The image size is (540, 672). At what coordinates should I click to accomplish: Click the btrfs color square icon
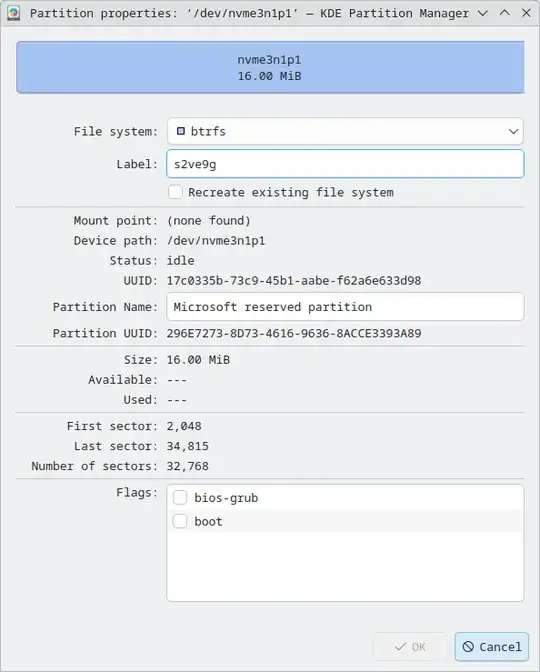(181, 131)
